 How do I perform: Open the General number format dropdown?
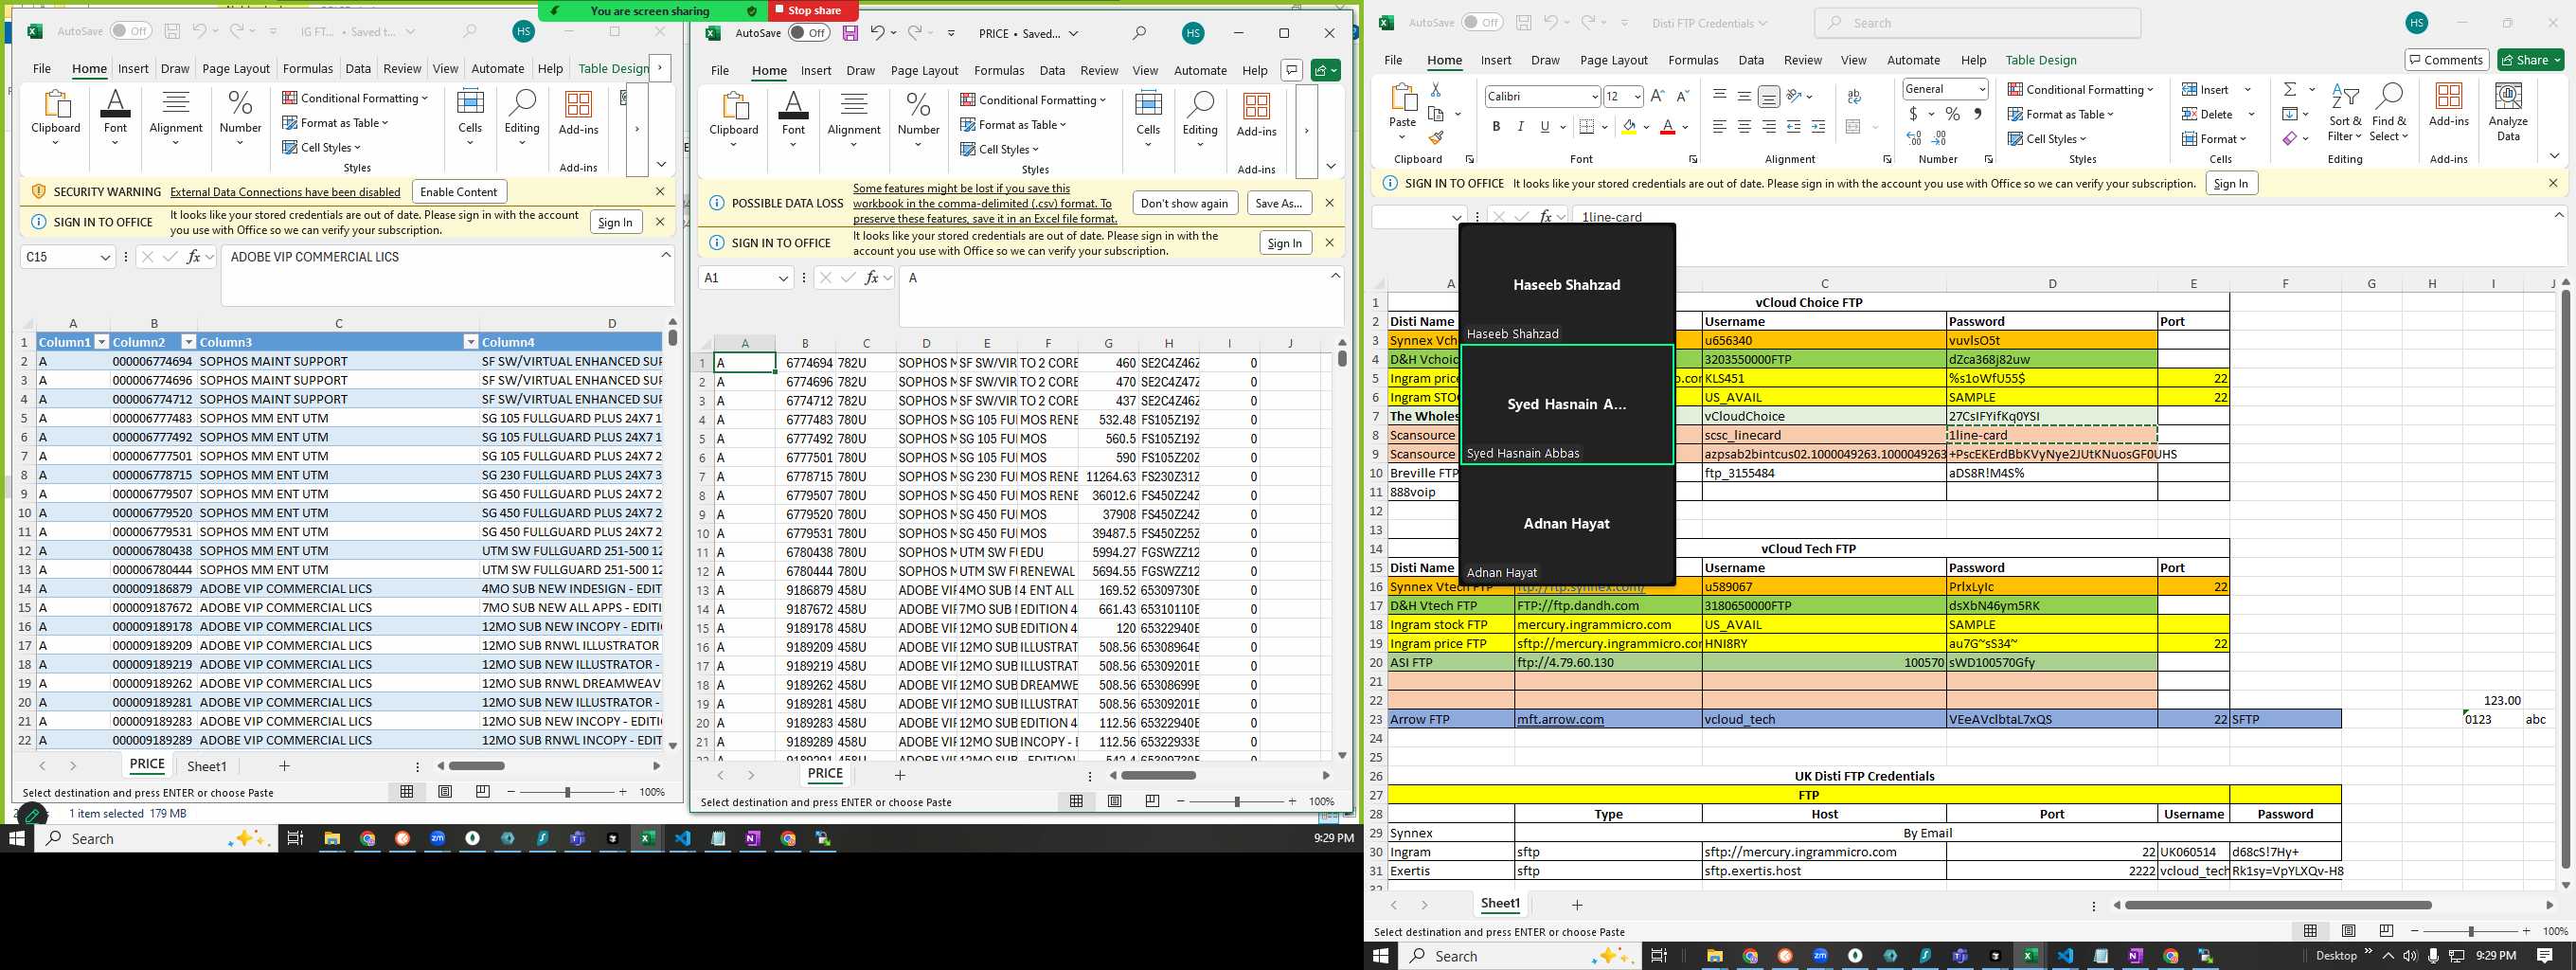[x=1981, y=89]
